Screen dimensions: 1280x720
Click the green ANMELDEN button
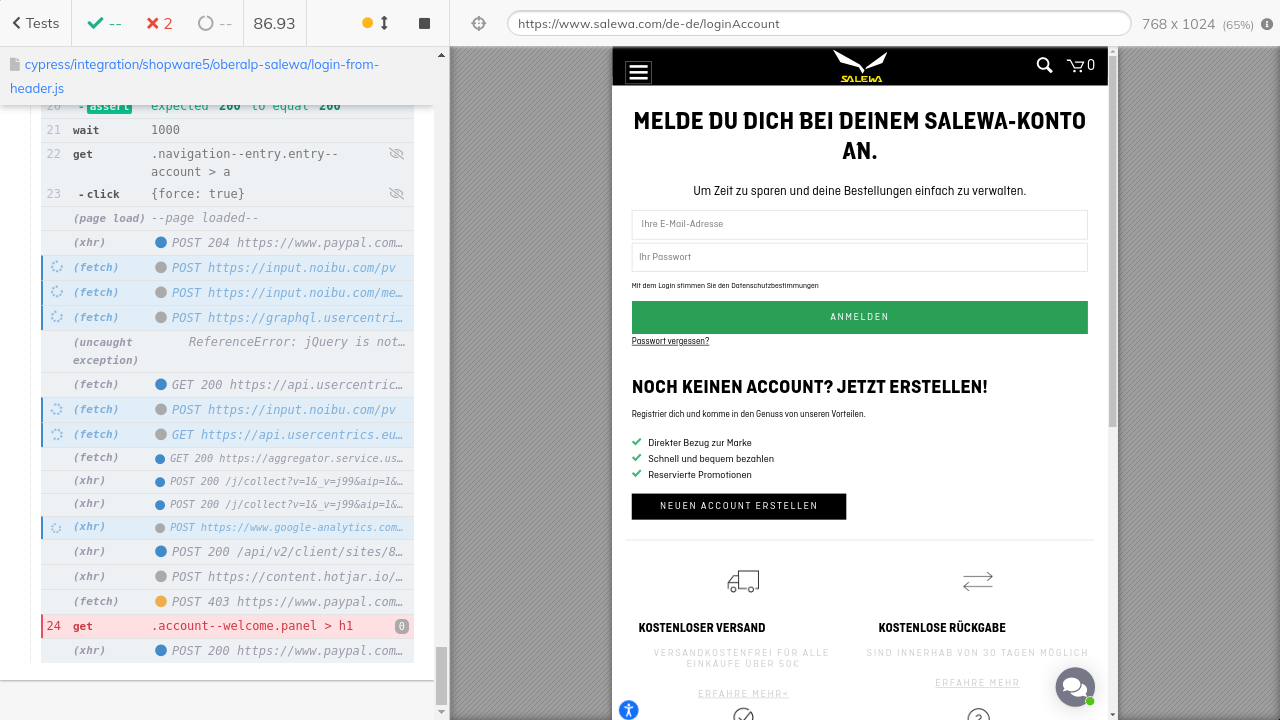[x=859, y=317]
